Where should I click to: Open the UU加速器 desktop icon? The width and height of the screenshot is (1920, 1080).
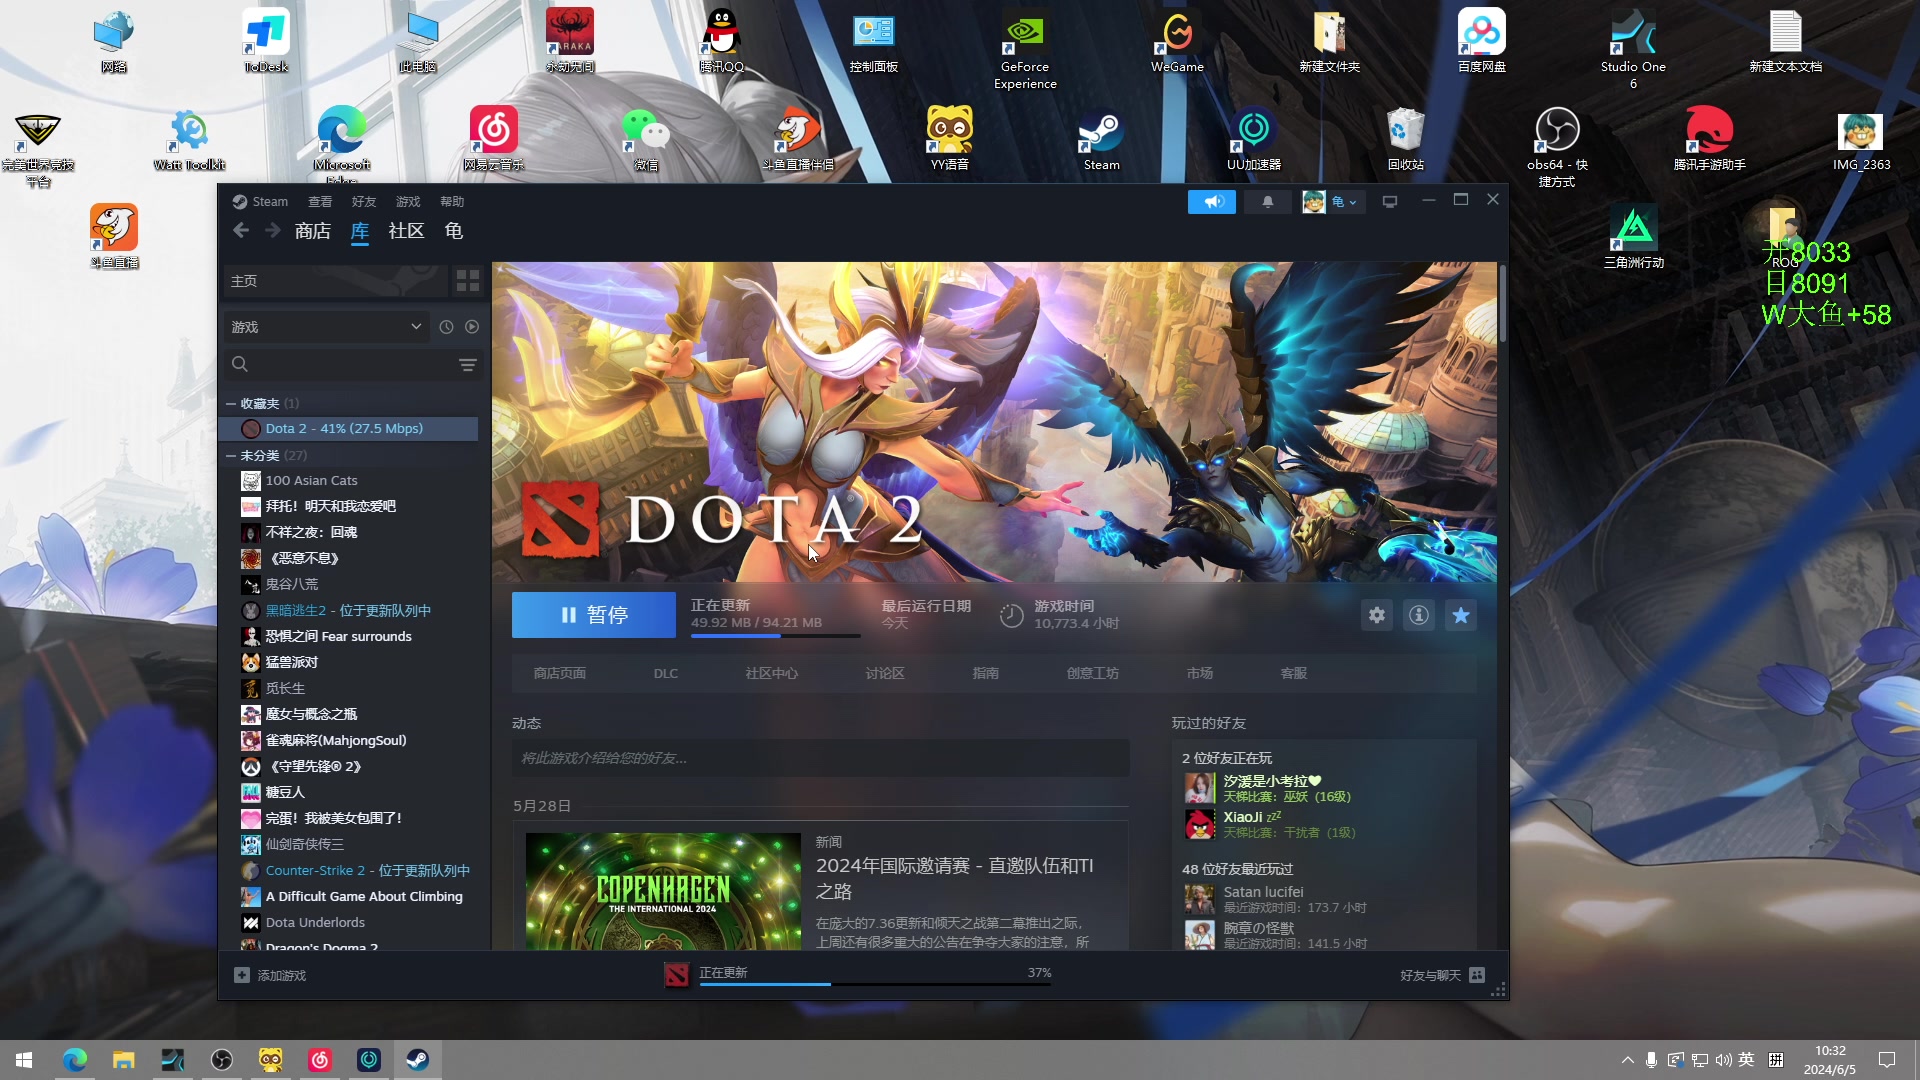pyautogui.click(x=1253, y=139)
